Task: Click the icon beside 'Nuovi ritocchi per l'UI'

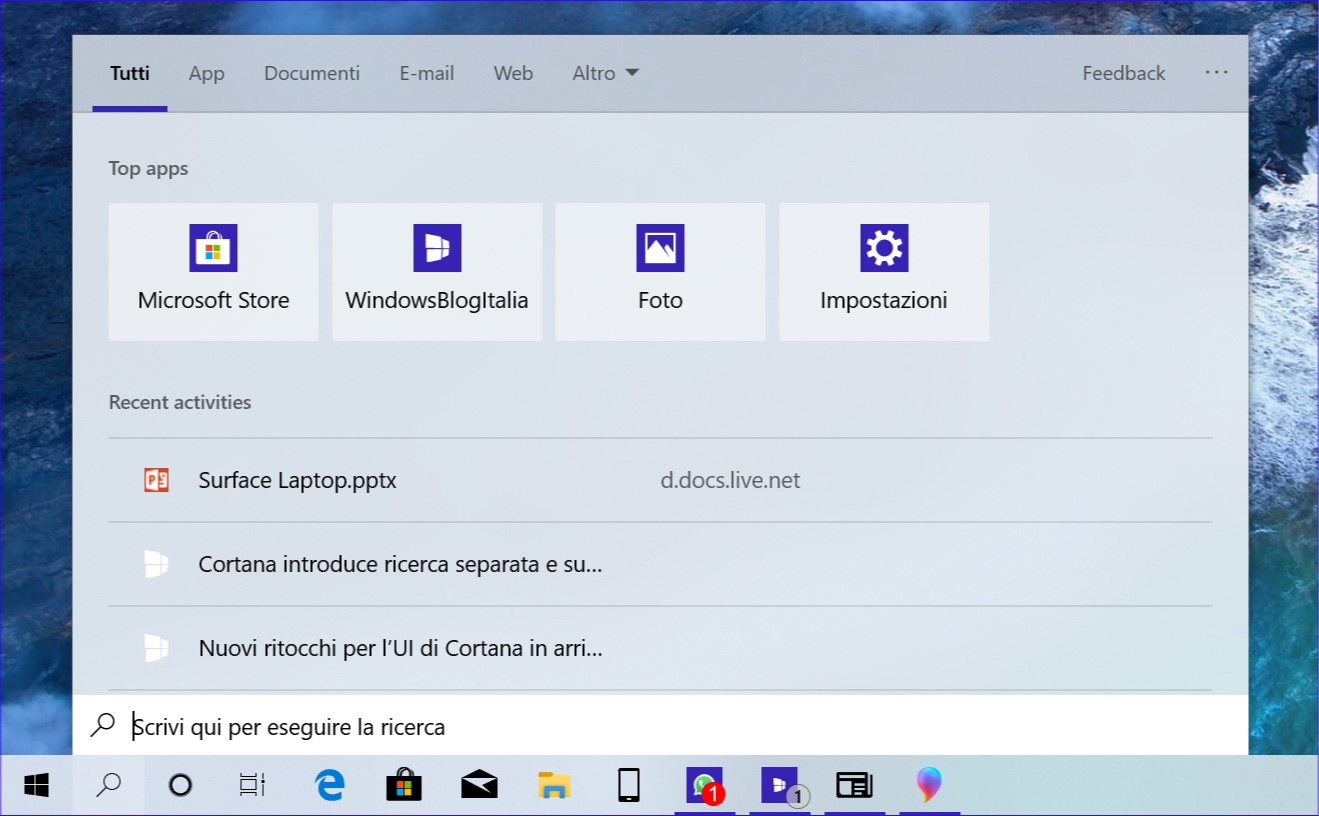Action: (x=156, y=648)
